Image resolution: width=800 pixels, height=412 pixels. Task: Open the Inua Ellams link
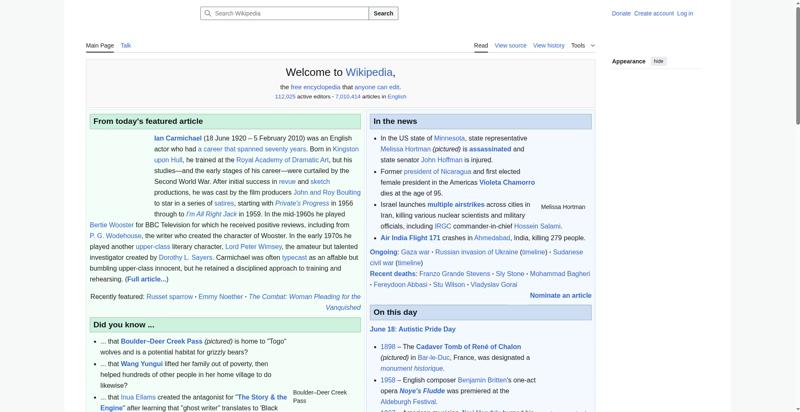(x=138, y=397)
